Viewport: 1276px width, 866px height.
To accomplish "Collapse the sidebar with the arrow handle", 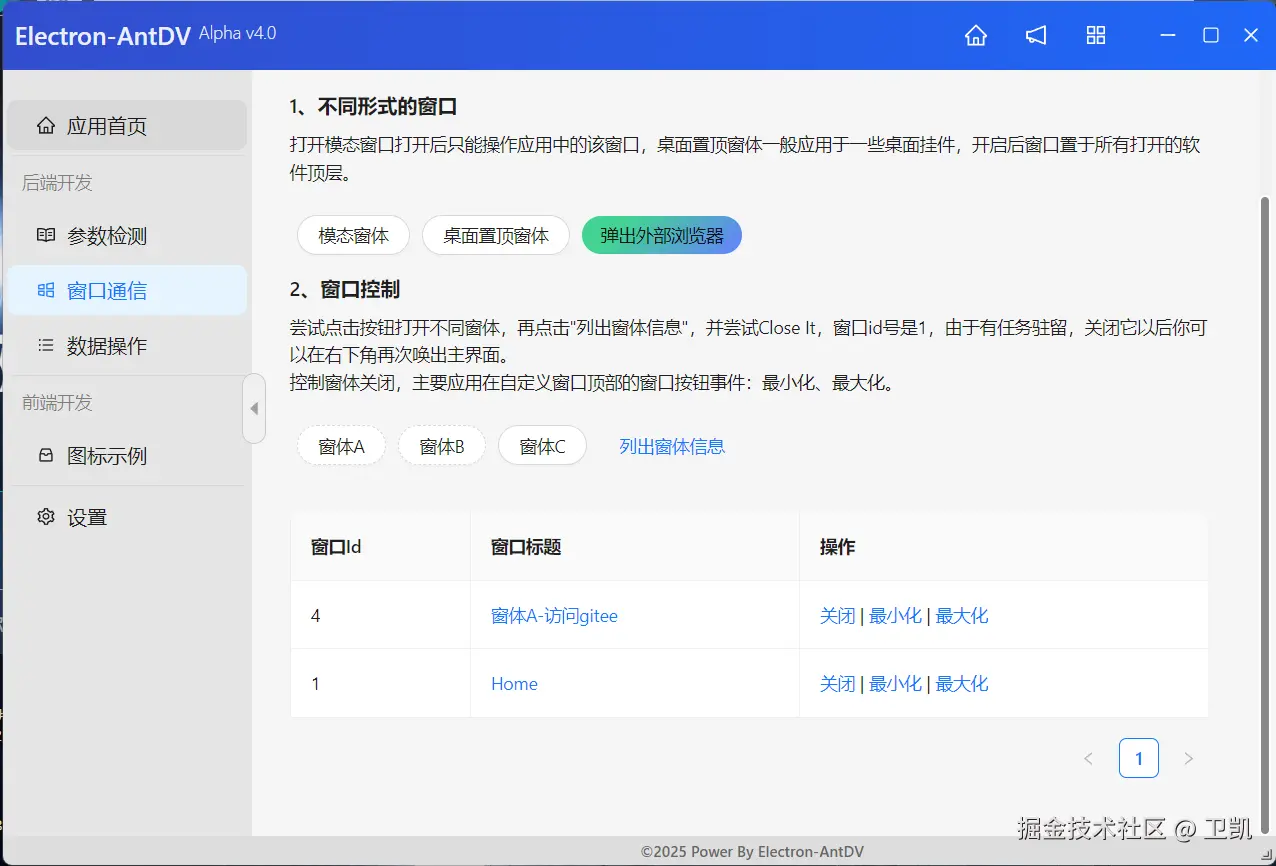I will [254, 408].
